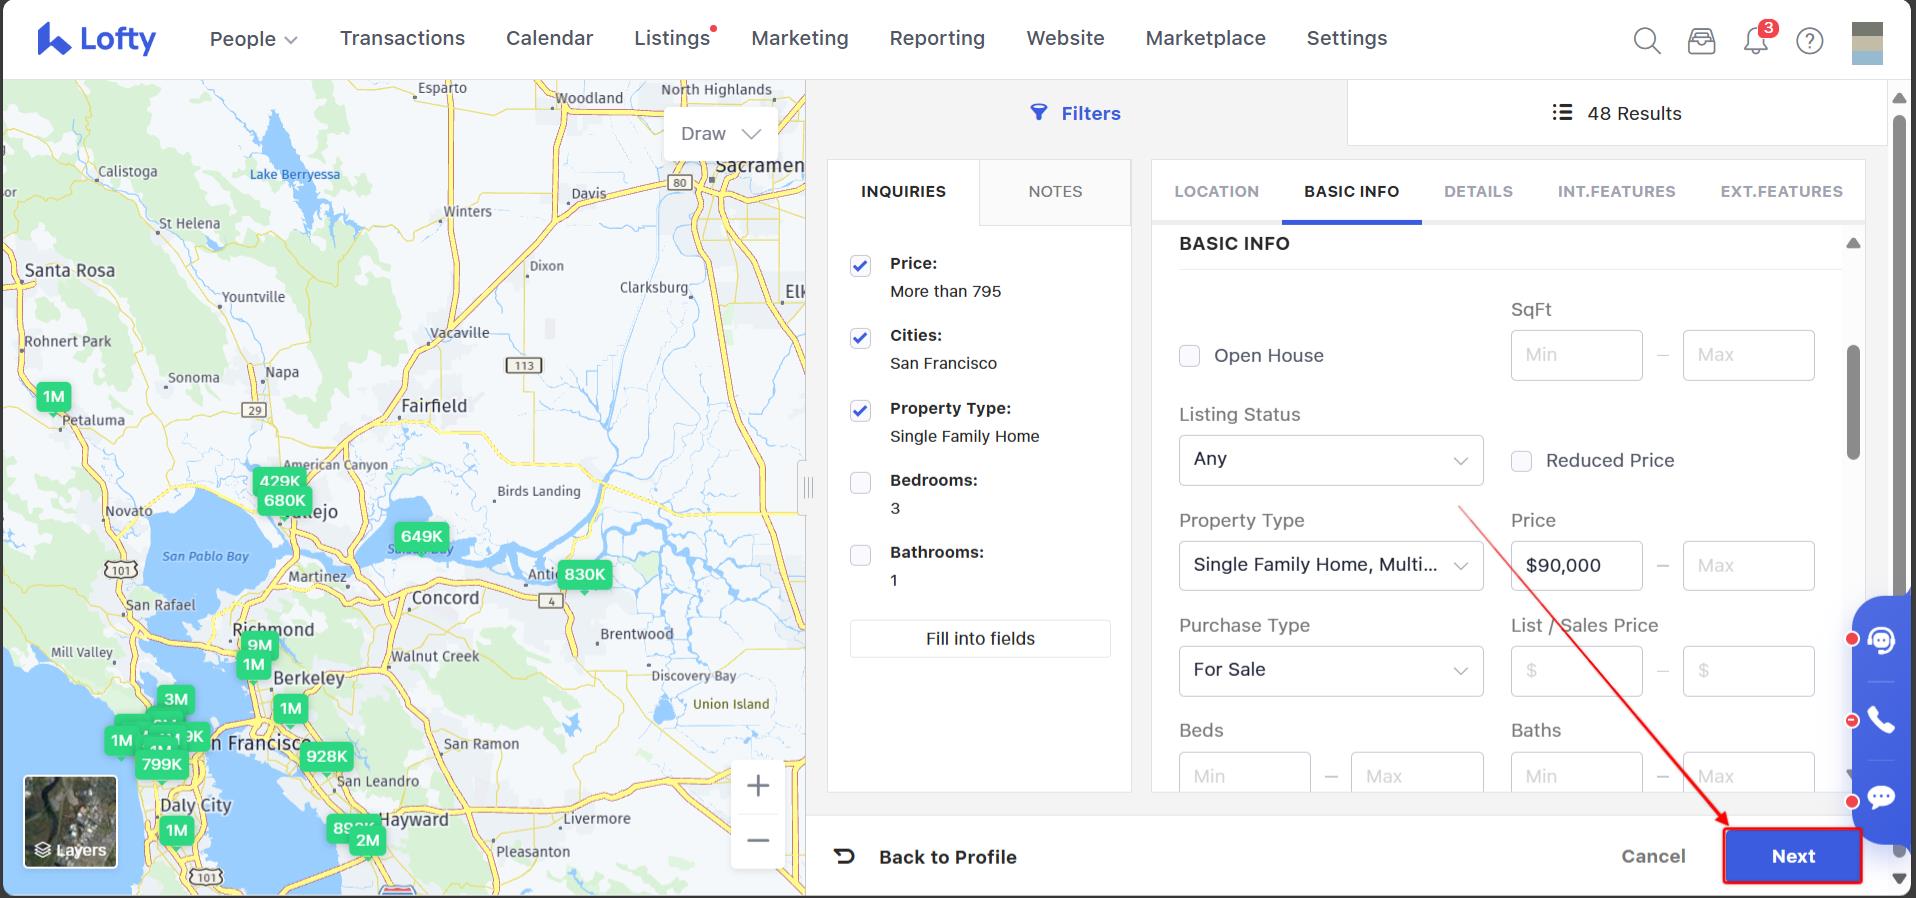Open the Draw dropdown on map
The image size is (1916, 898).
point(721,134)
